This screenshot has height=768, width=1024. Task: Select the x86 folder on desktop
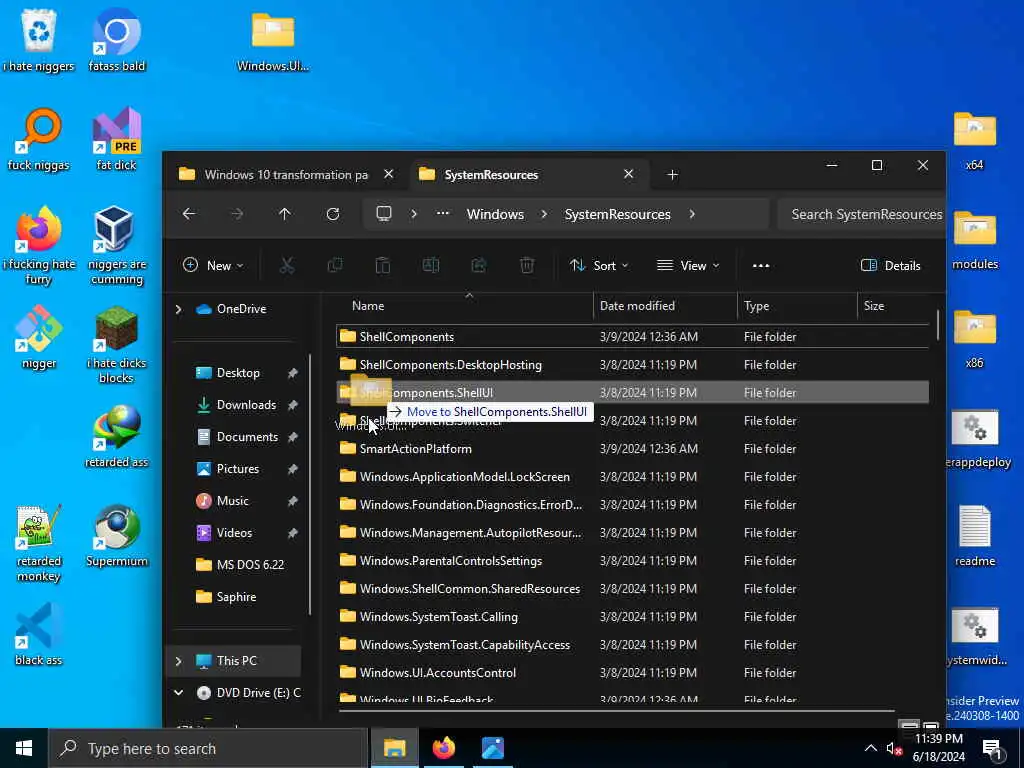[x=974, y=339]
